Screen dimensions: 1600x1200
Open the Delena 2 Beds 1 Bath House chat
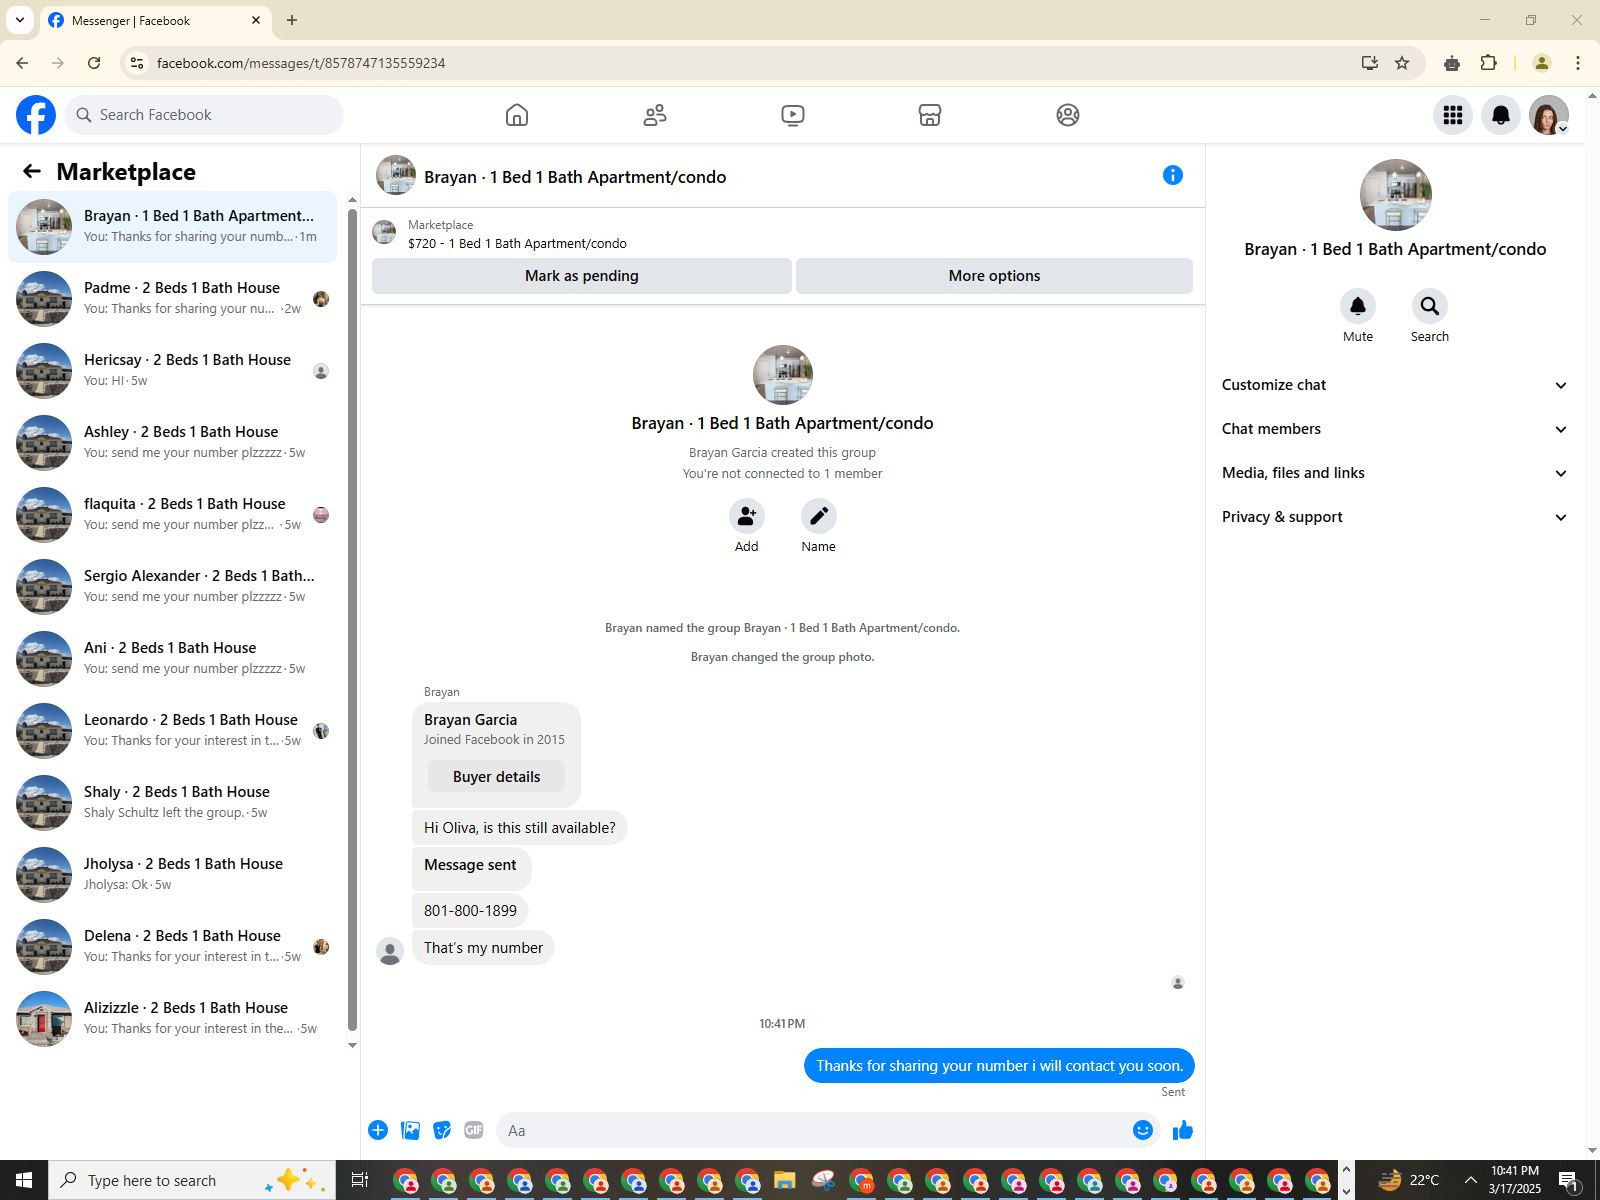coord(173,946)
